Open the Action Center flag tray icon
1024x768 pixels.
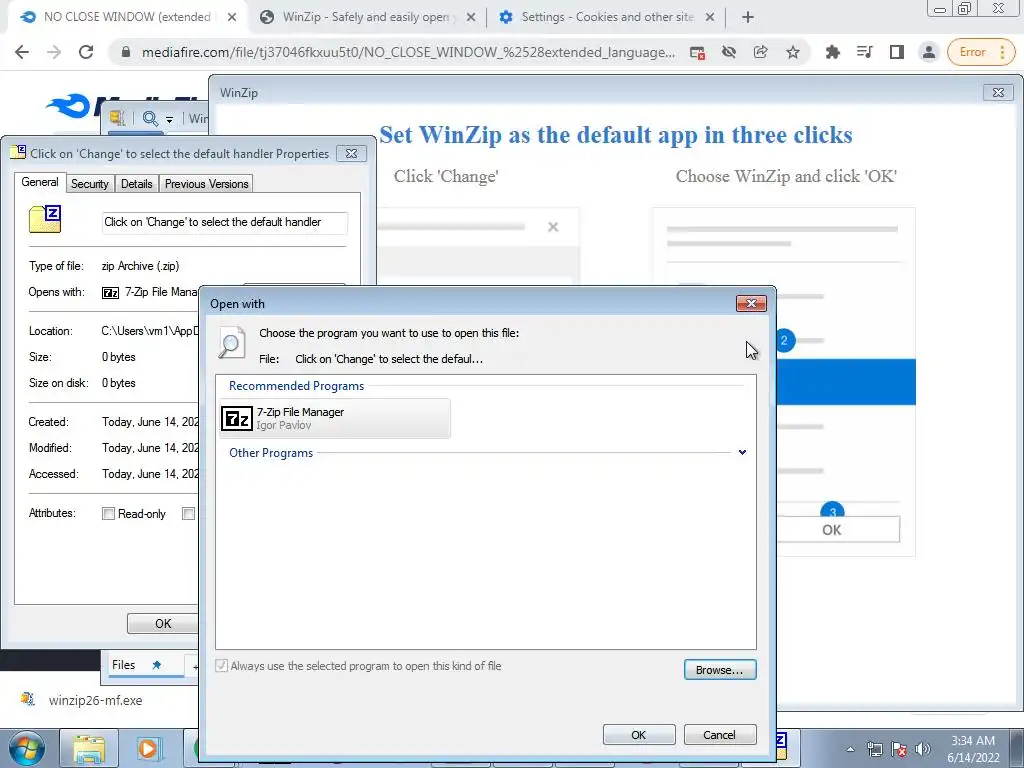(x=899, y=749)
